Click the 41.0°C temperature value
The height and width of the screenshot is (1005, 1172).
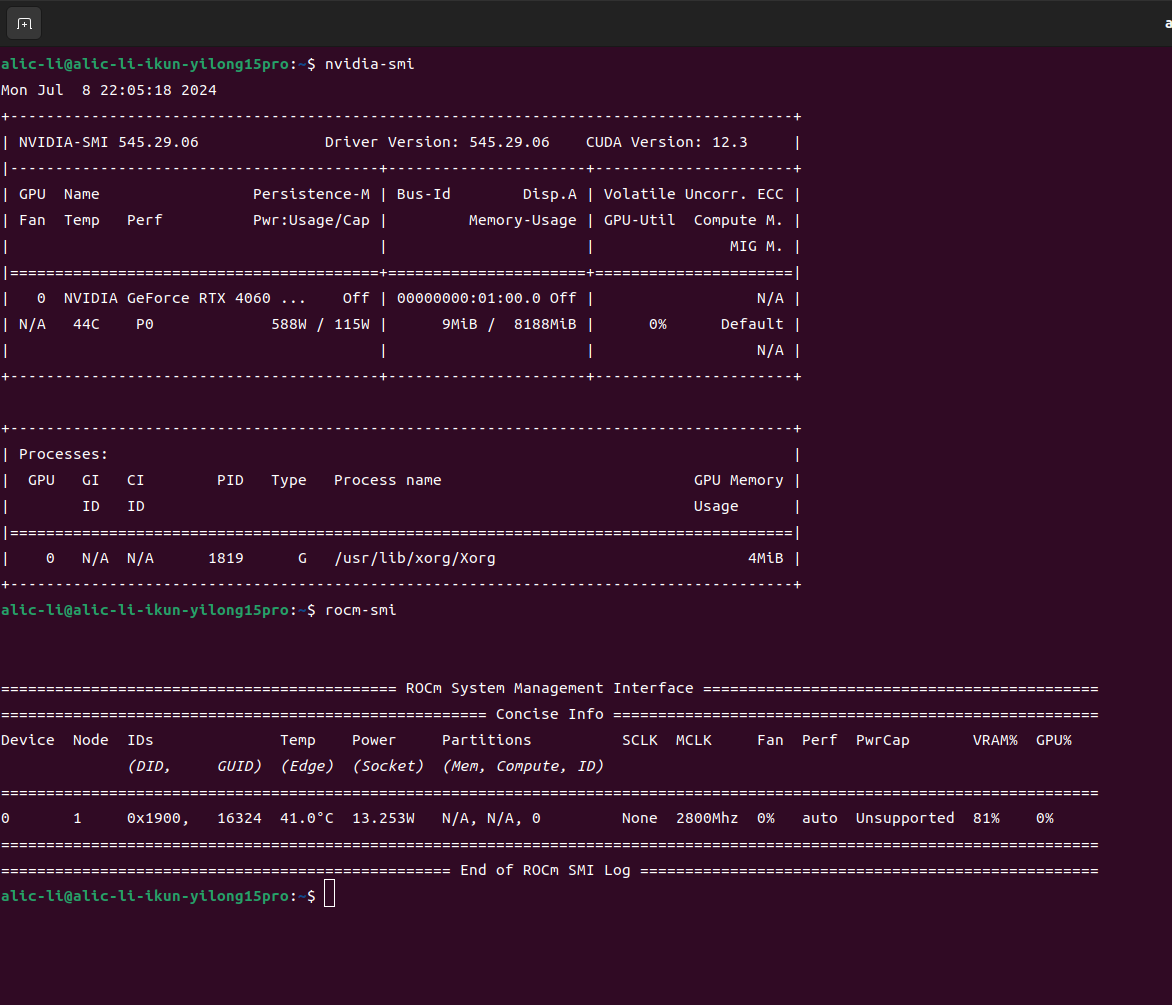[306, 818]
